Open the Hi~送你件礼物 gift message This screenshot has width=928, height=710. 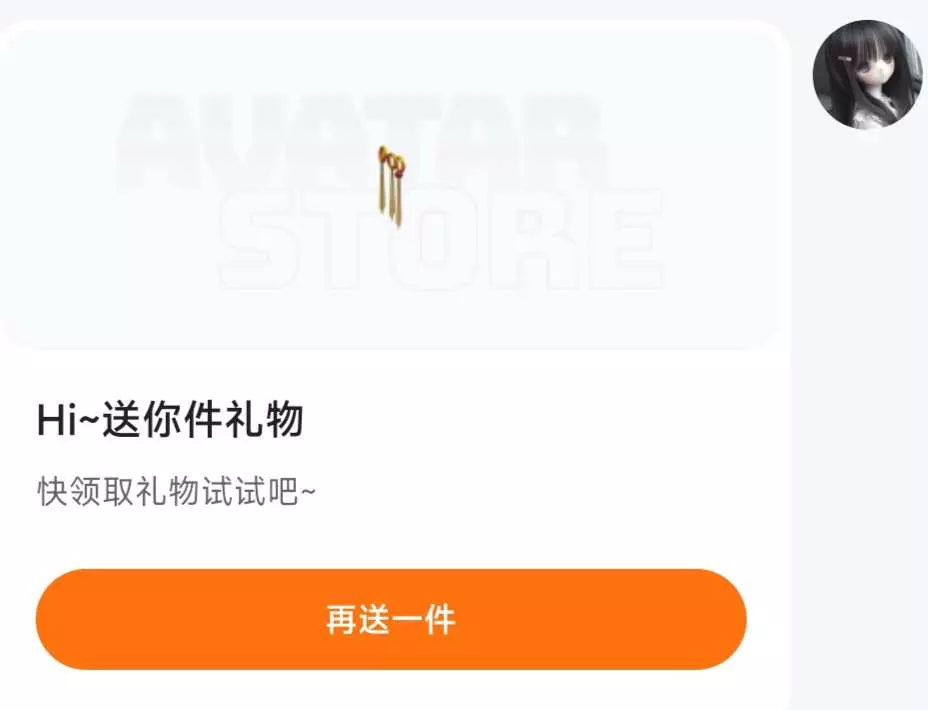[170, 419]
